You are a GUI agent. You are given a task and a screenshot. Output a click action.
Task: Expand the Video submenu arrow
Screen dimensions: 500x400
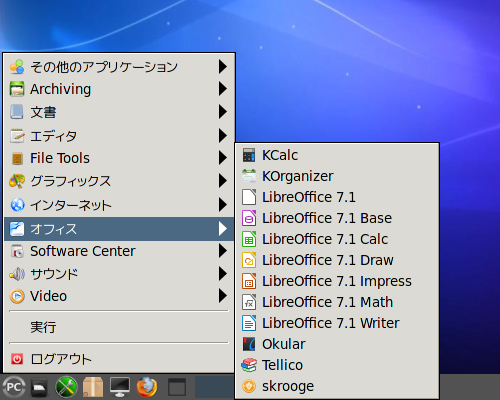tap(223, 296)
